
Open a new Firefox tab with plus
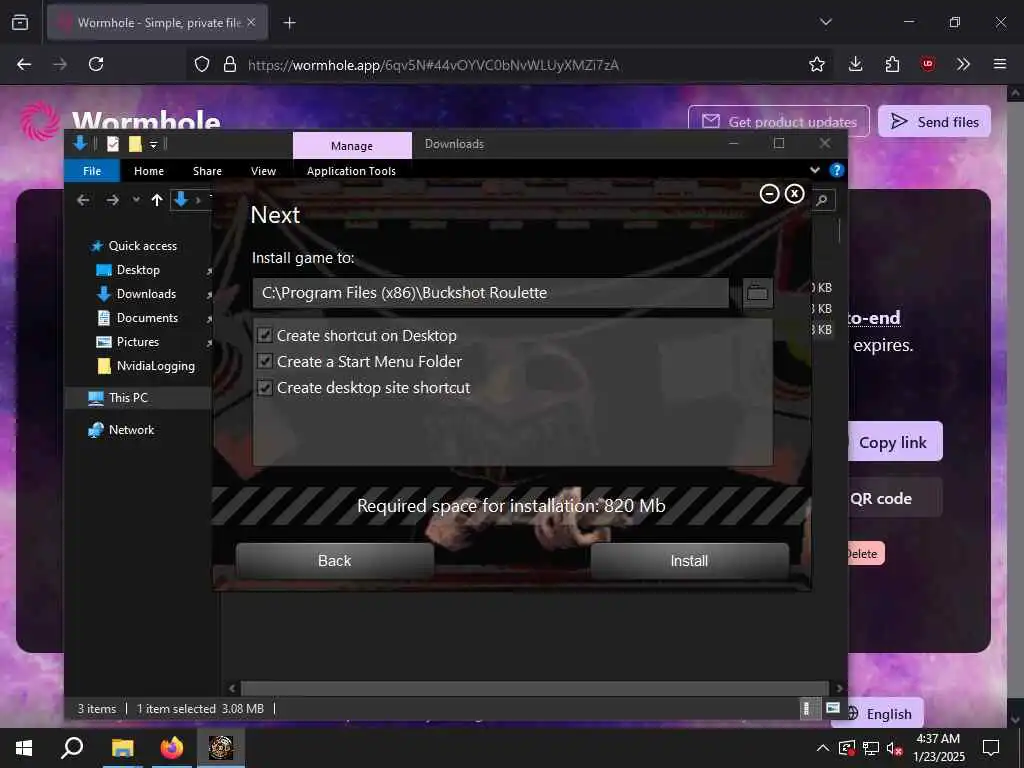(289, 23)
